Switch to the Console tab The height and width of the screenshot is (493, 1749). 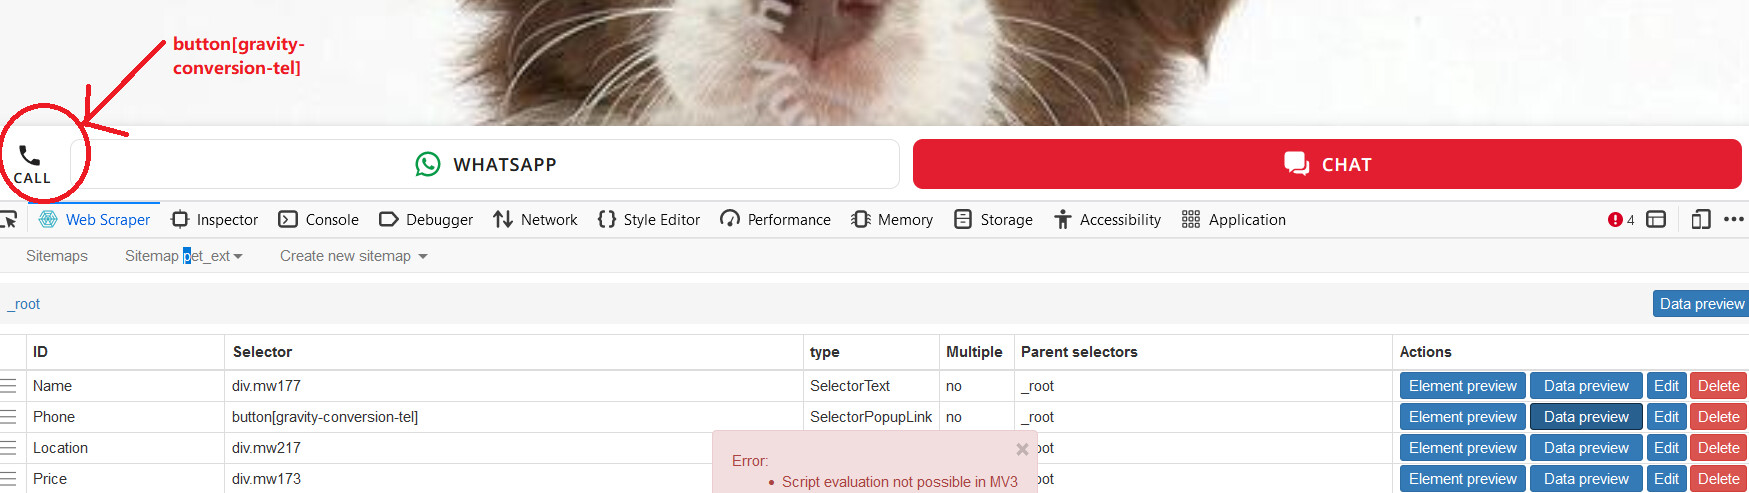point(319,220)
